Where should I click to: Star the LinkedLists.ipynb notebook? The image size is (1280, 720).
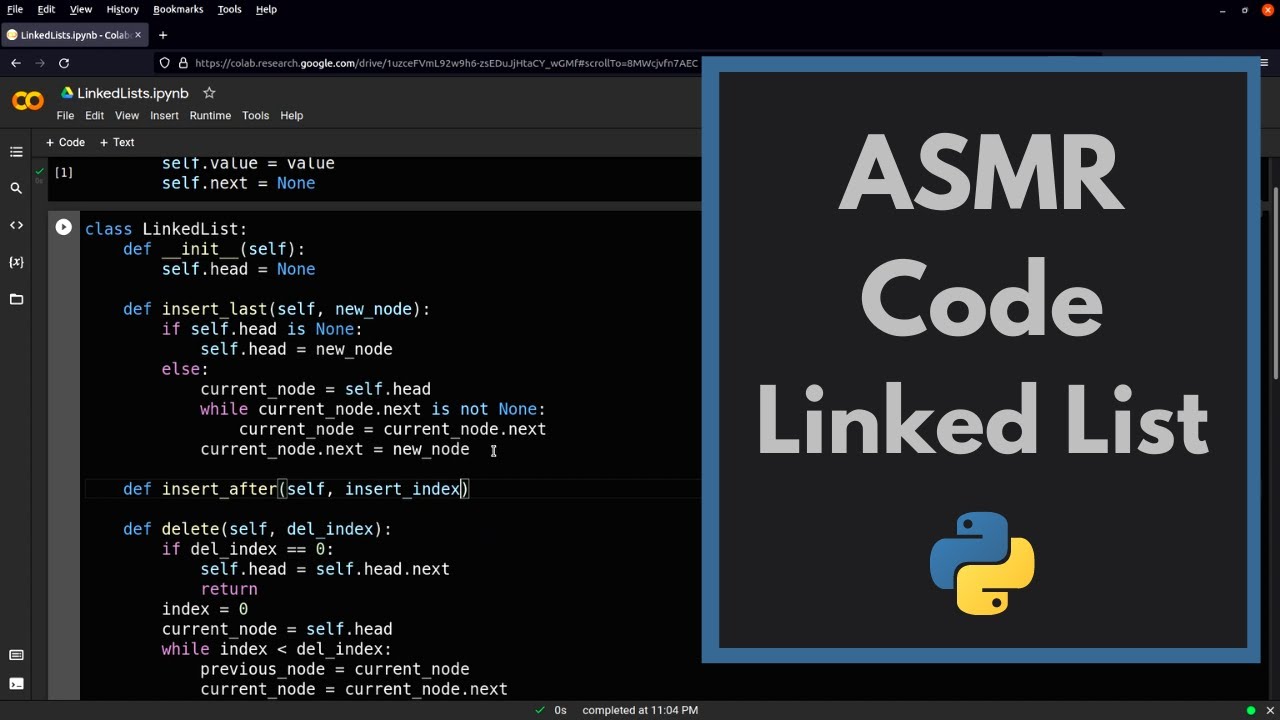click(209, 93)
